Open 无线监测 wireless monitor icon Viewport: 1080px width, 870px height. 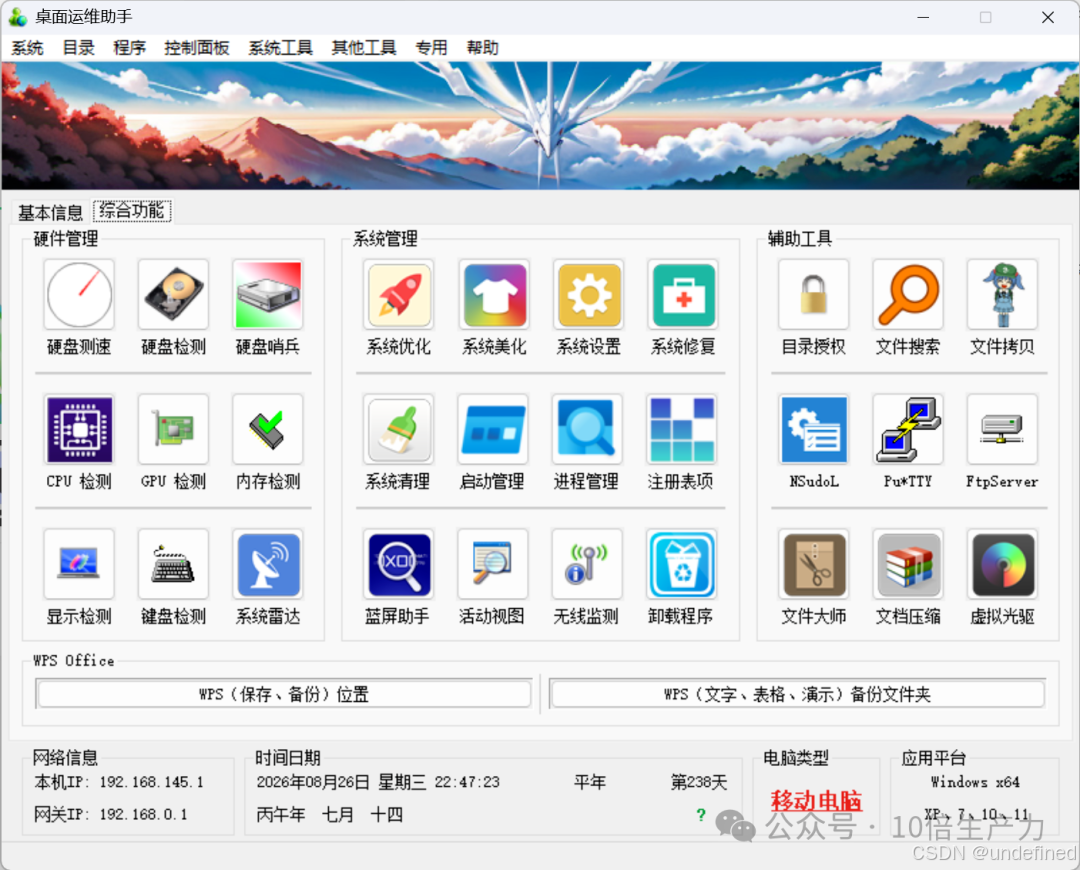588,565
